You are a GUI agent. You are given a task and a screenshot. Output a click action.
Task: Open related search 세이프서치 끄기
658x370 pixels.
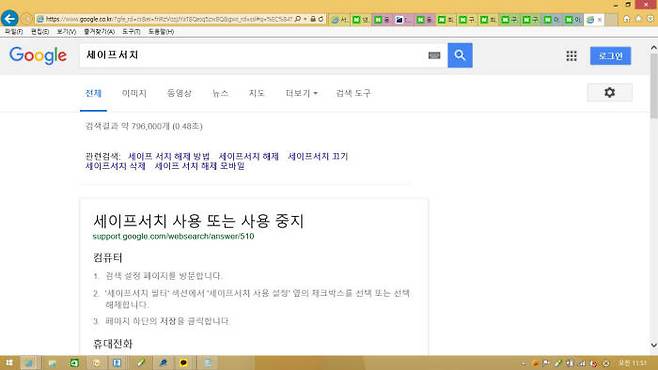point(318,156)
